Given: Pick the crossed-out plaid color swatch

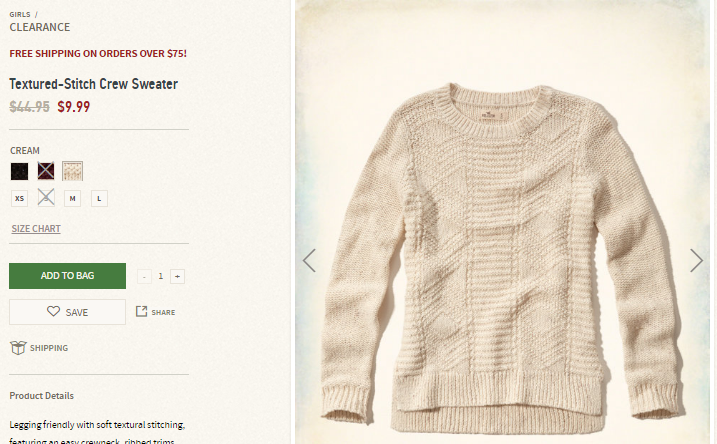Looking at the screenshot, I should (x=46, y=171).
